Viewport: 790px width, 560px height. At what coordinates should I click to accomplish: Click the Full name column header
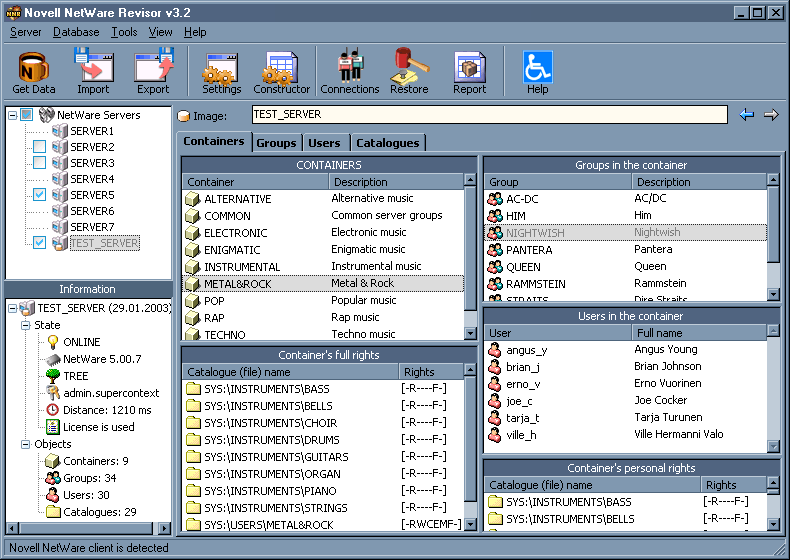(699, 333)
